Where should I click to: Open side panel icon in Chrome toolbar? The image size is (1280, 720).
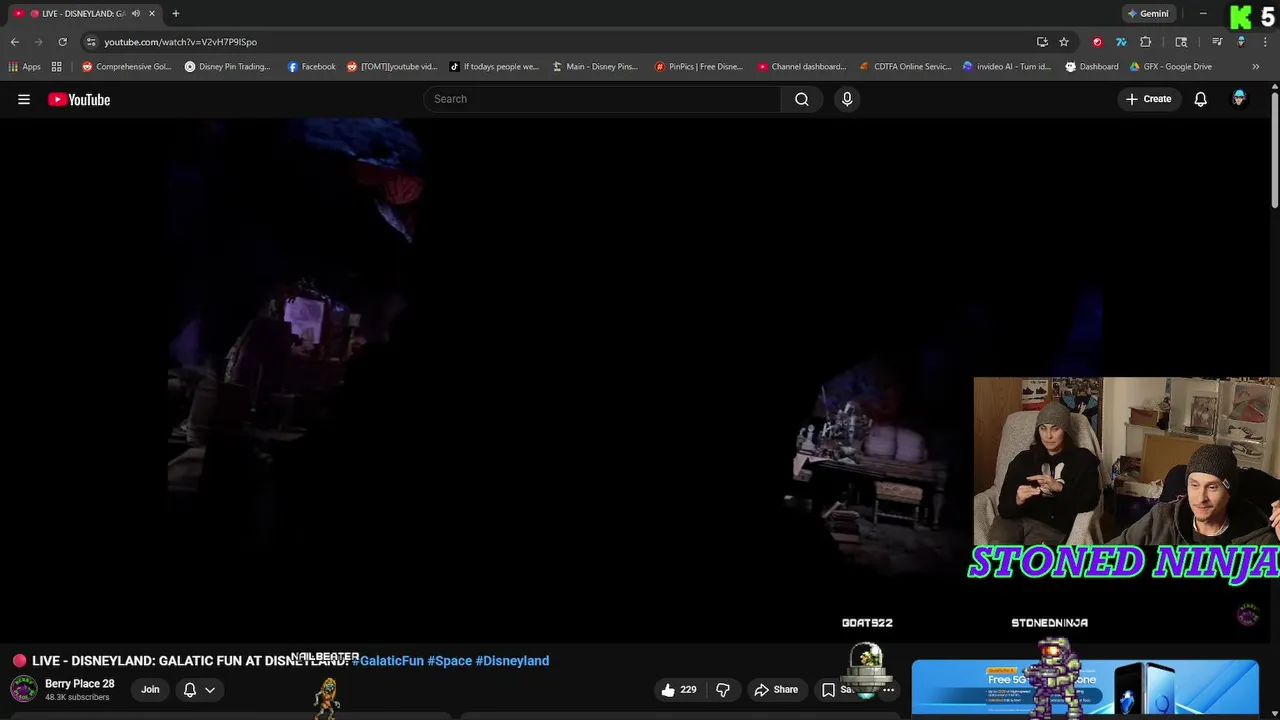click(1181, 42)
